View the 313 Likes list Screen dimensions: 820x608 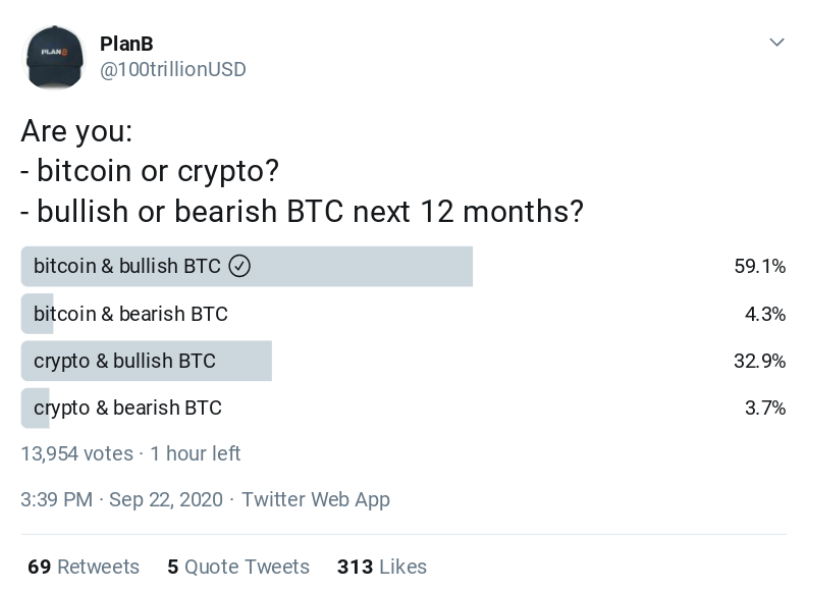click(382, 567)
